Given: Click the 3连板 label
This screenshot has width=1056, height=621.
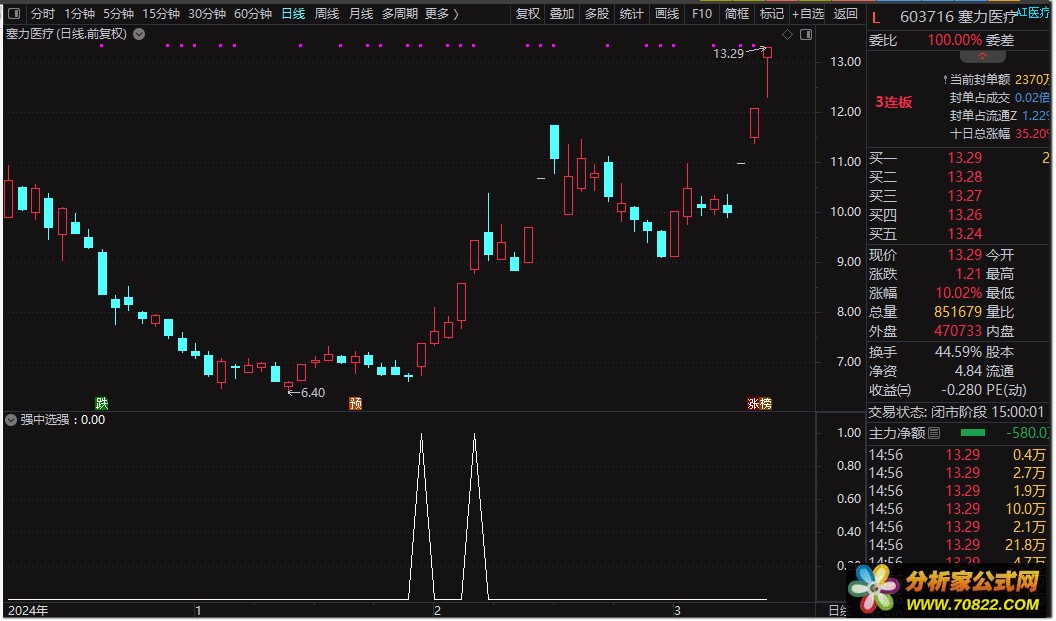Looking at the screenshot, I should pos(894,102).
